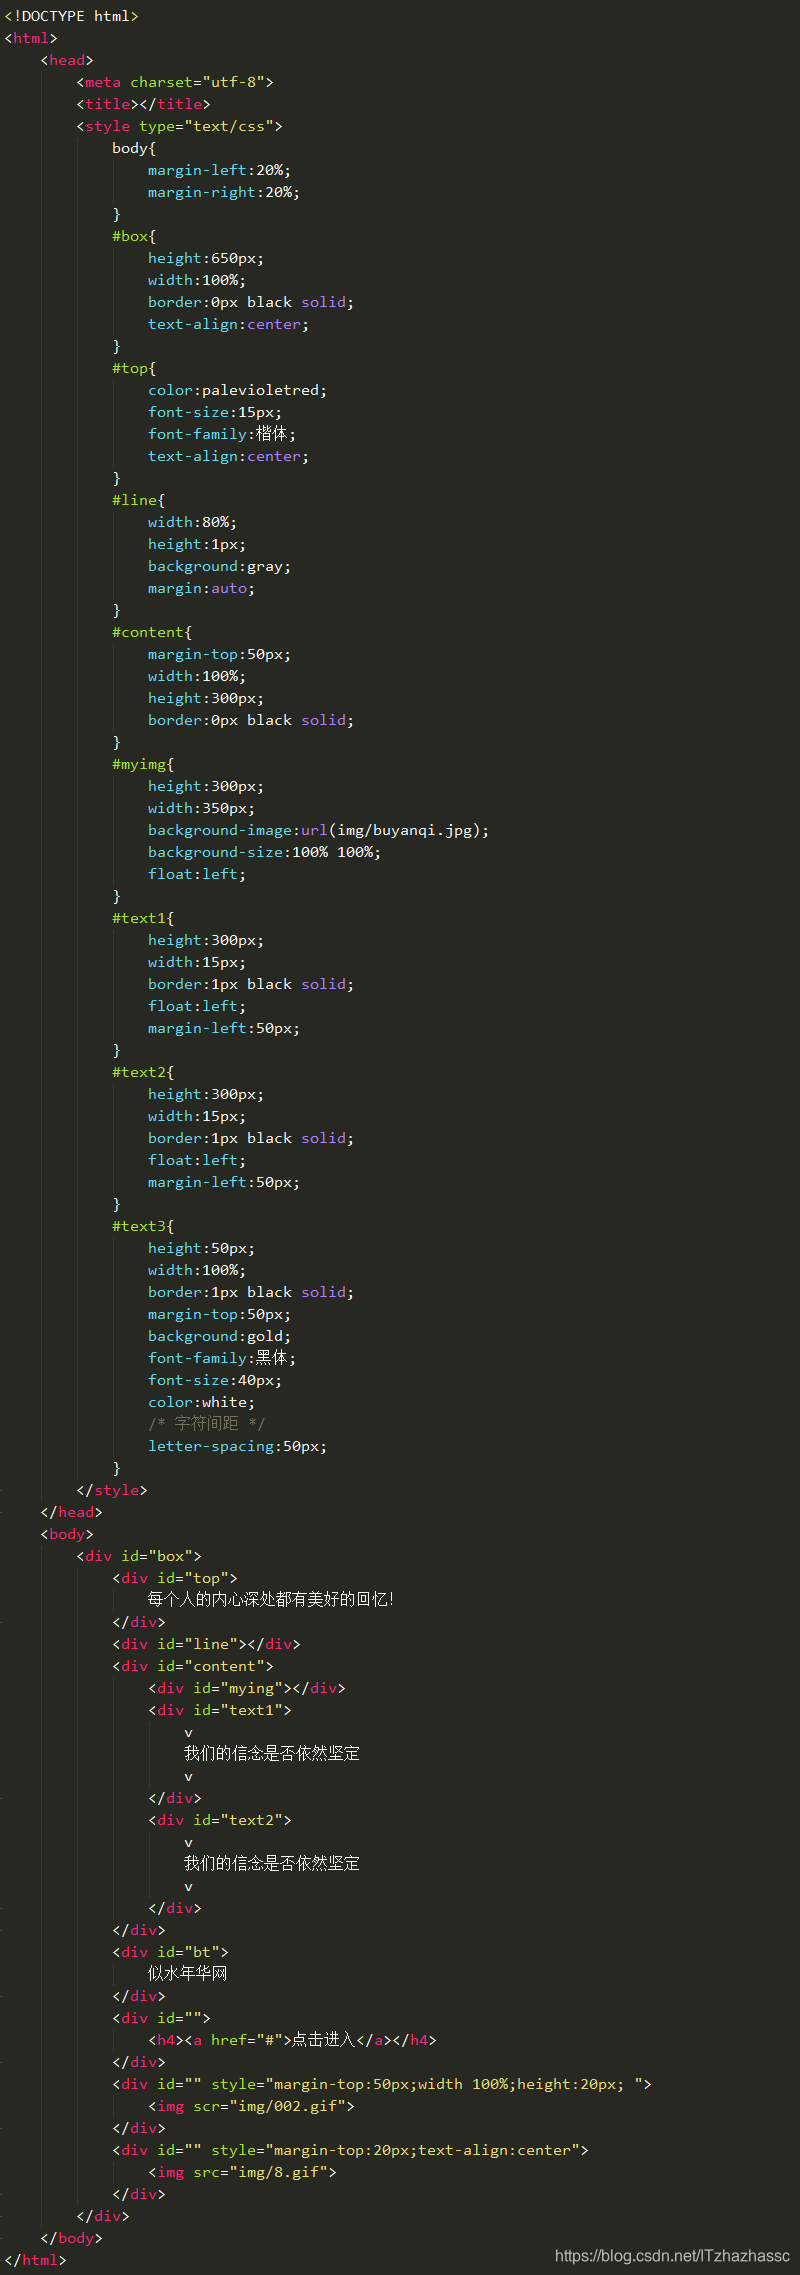Select the "margin-left:20%;" declaration
The image size is (800, 2275).
[220, 170]
